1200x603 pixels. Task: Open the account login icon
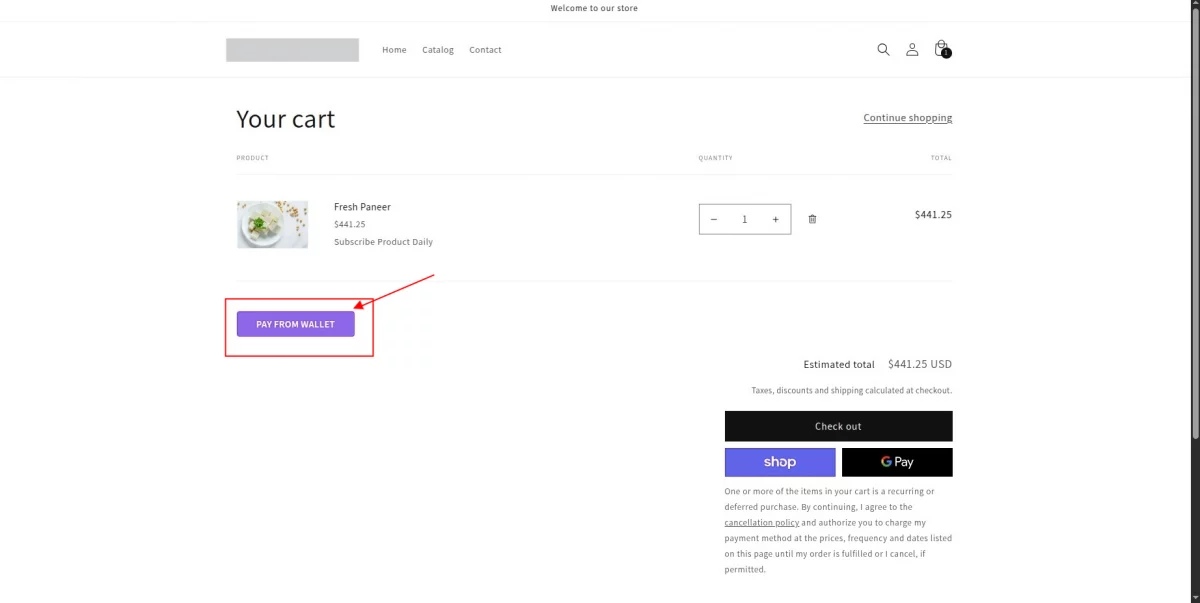pyautogui.click(x=912, y=49)
